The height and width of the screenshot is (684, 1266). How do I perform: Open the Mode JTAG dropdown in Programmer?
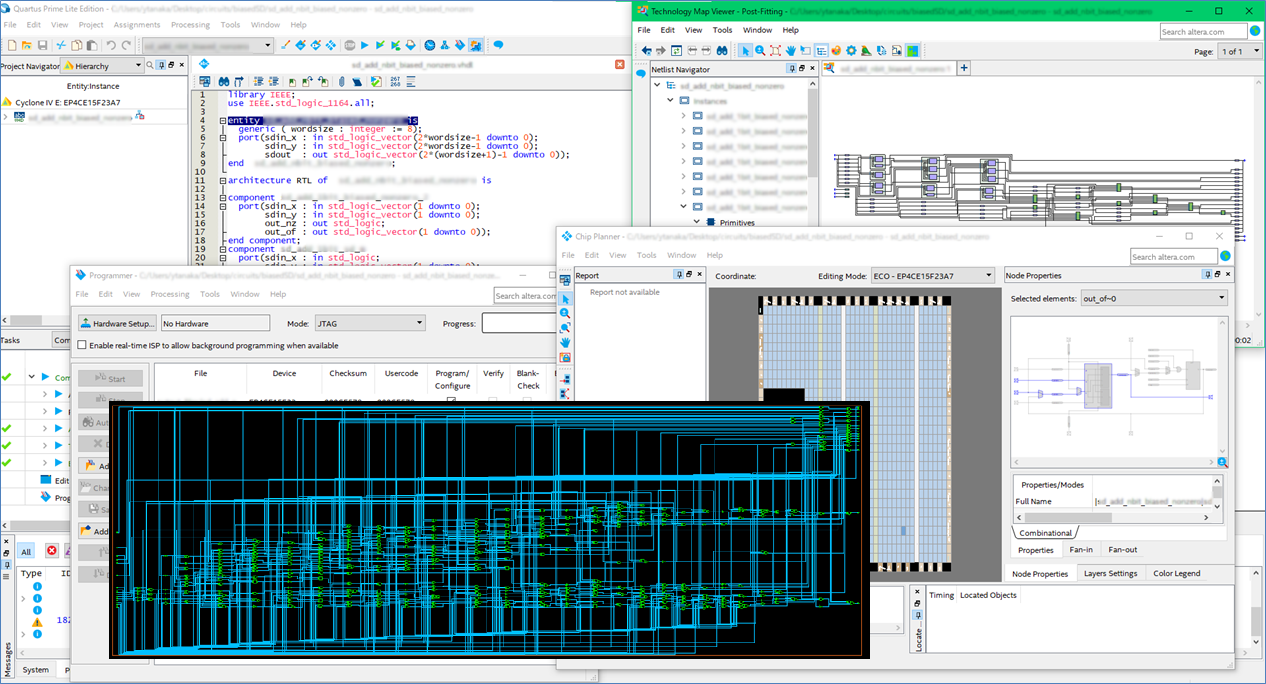point(369,323)
